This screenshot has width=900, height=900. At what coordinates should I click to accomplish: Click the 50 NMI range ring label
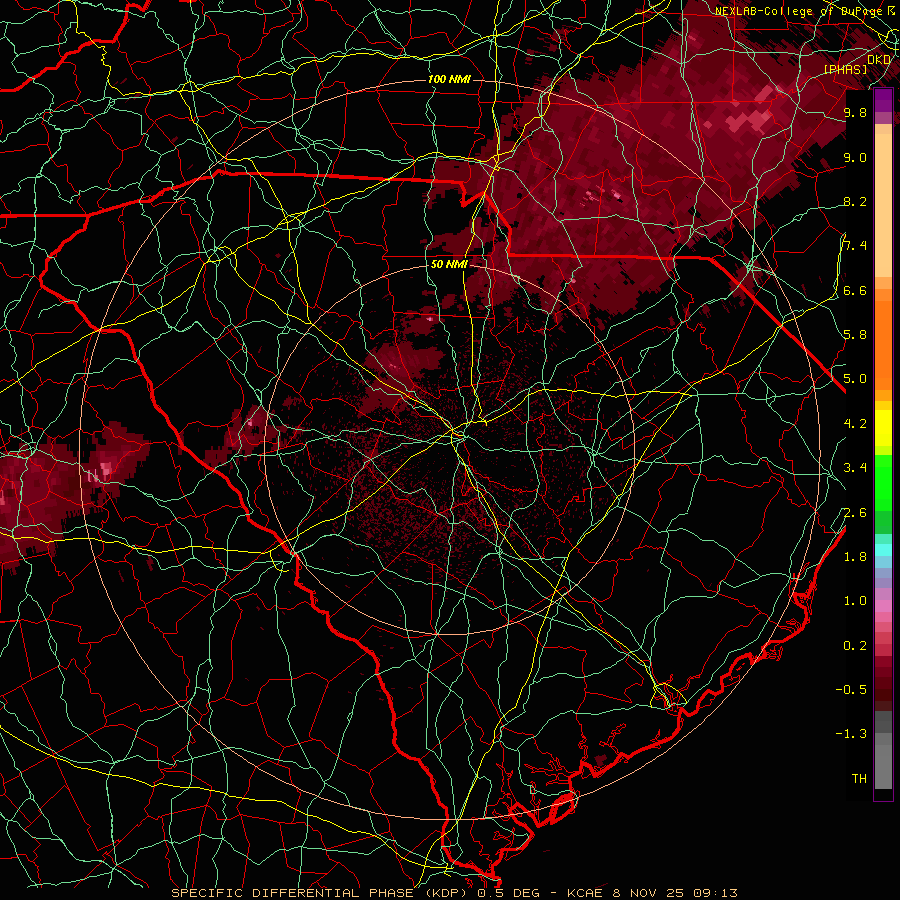[449, 264]
